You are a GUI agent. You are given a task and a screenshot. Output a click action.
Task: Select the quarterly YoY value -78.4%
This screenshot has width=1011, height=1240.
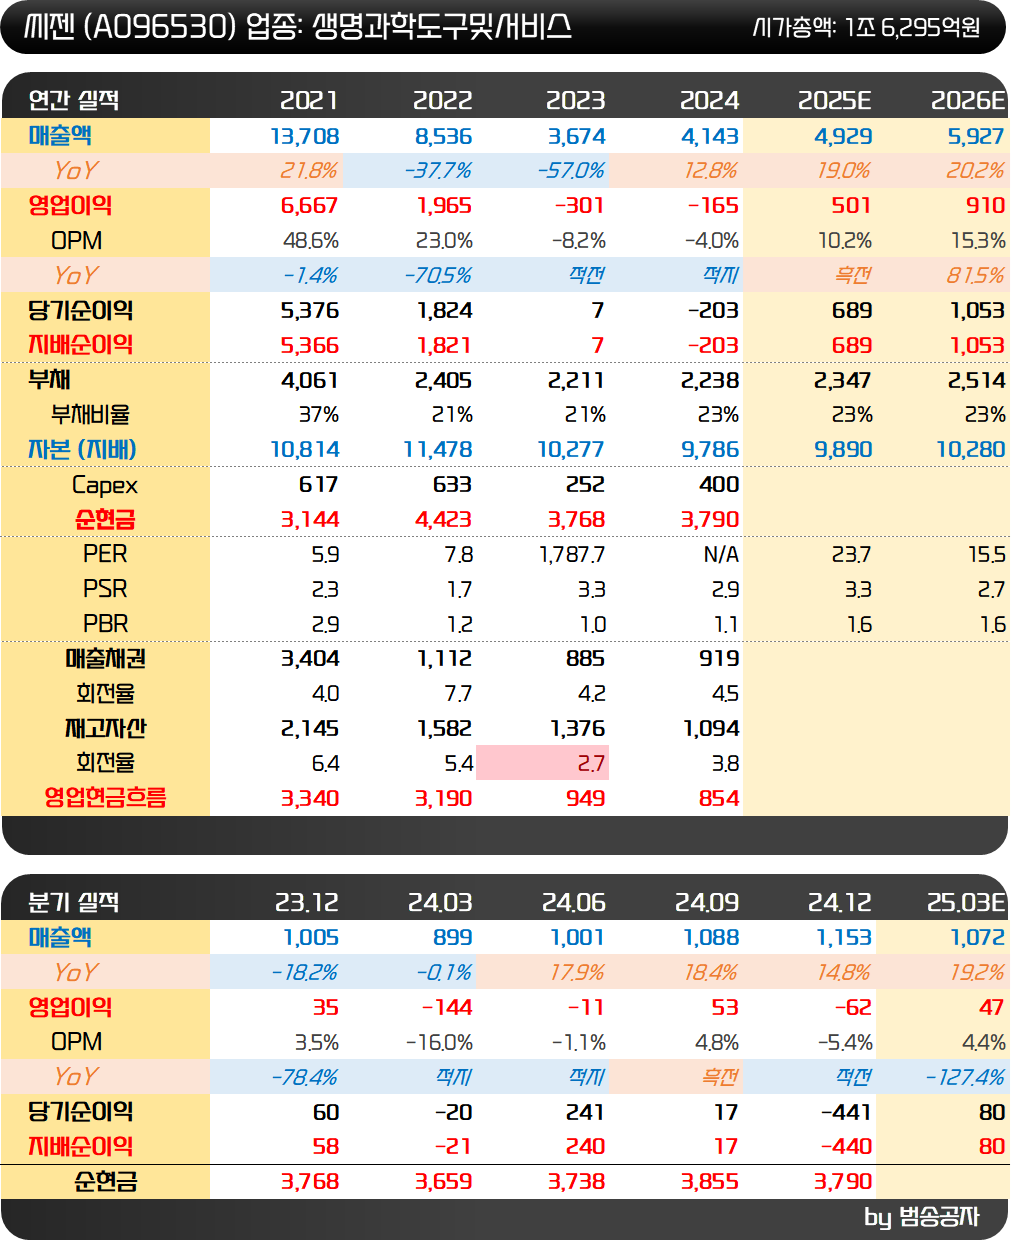[305, 1077]
